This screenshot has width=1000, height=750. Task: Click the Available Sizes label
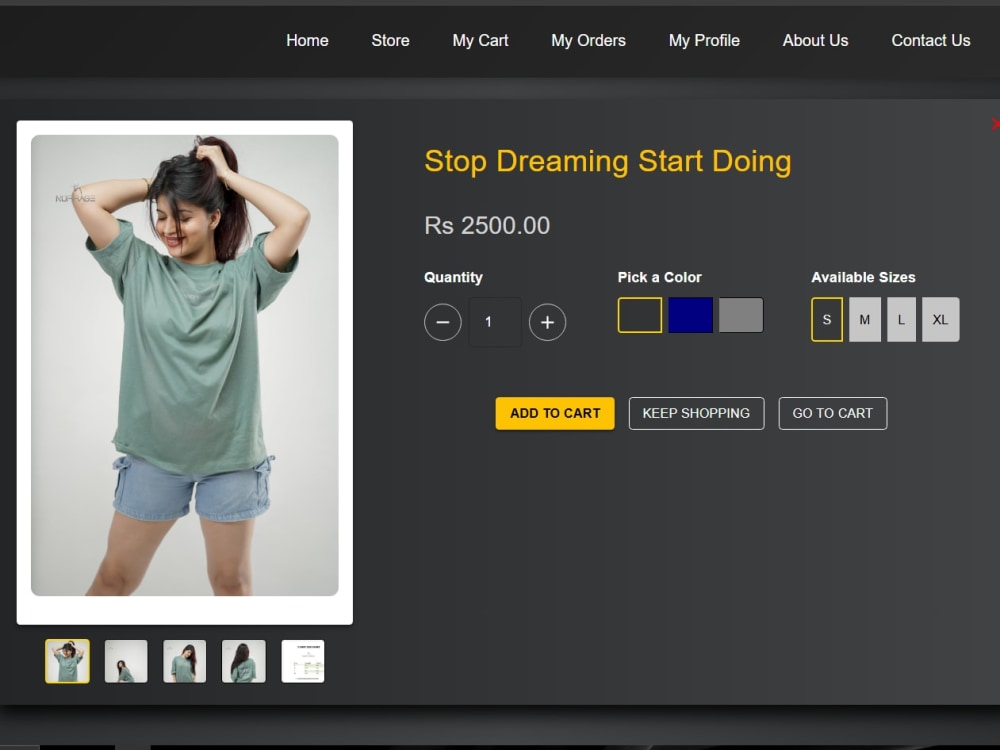coord(864,277)
